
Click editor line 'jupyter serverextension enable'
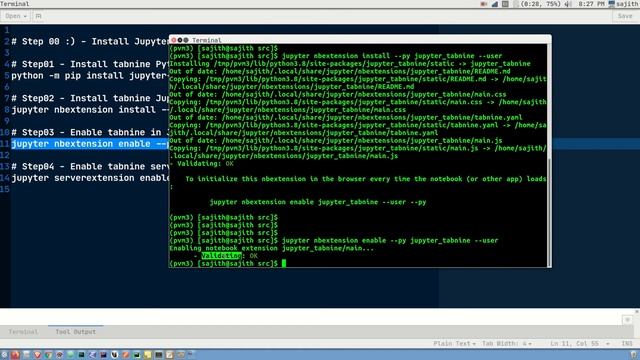90,178
